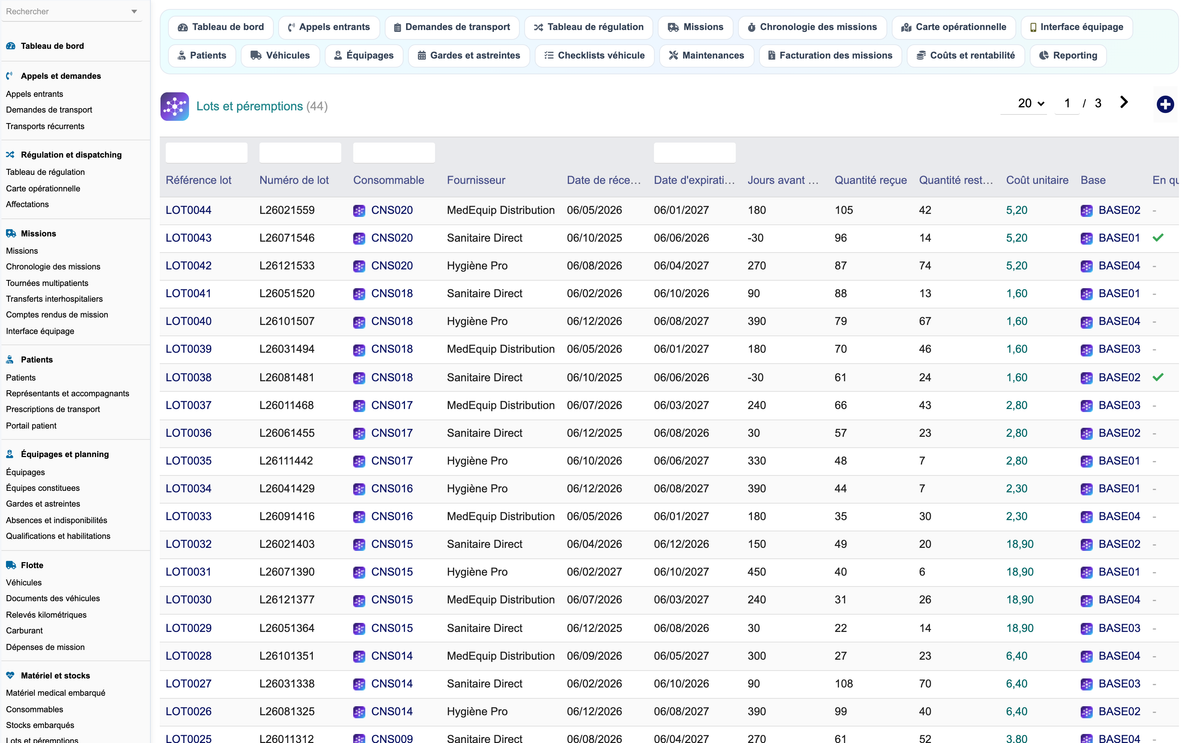Open Patients toolbar button
This screenshot has width=1200, height=743.
[201, 55]
